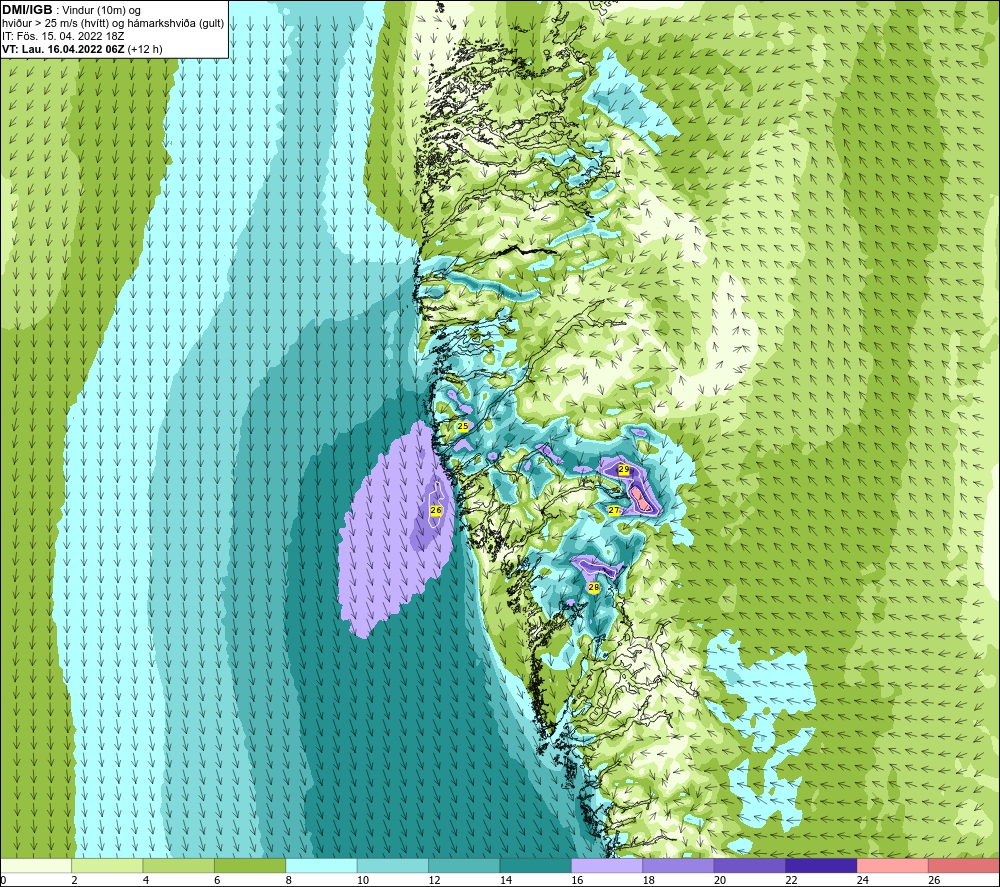Click the yellow gust label 26
The height and width of the screenshot is (887, 1000).
coord(436,510)
